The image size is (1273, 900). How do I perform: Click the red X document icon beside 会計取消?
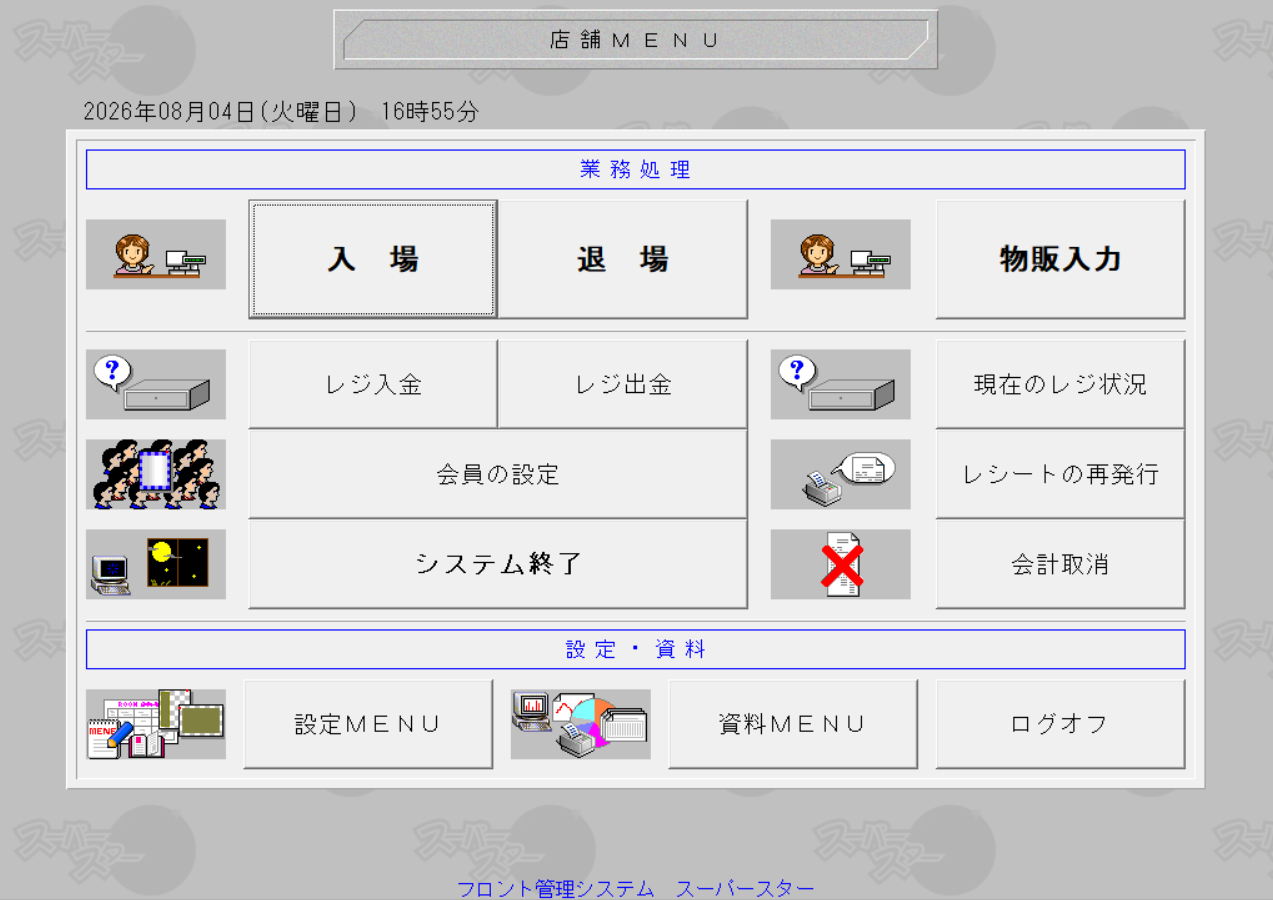841,564
